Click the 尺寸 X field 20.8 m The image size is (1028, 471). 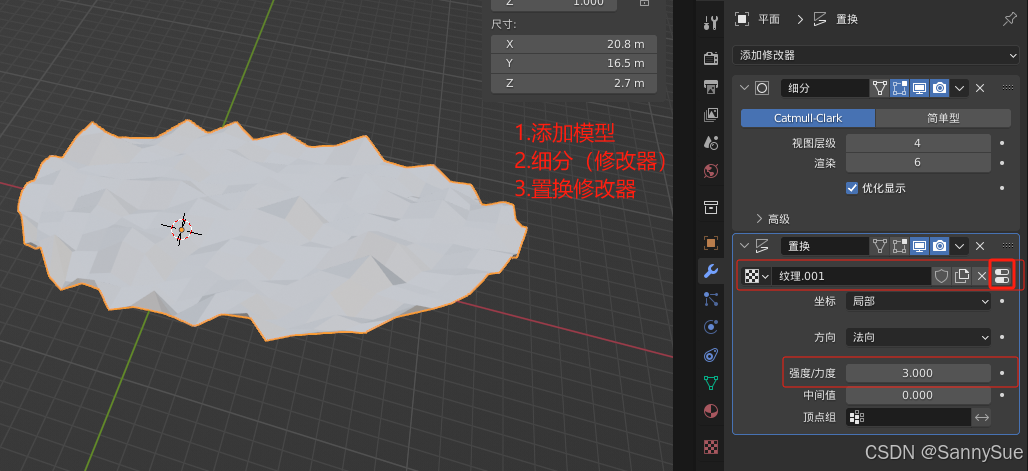click(574, 44)
